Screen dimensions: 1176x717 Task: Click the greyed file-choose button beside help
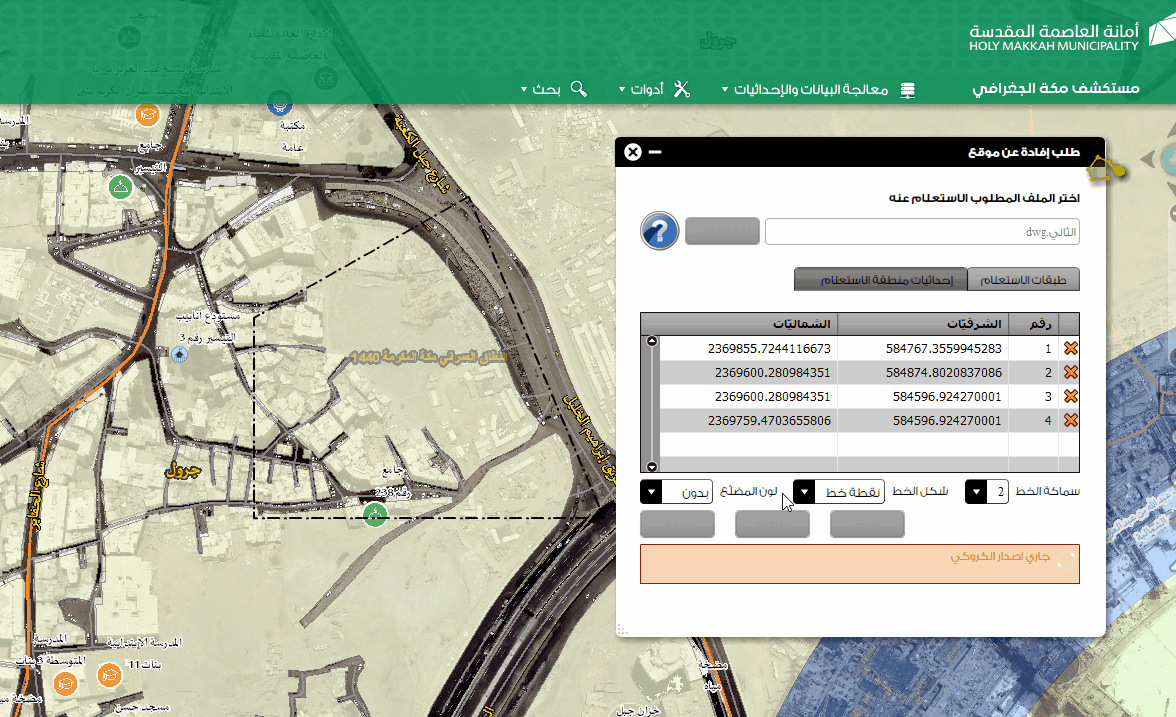(722, 231)
